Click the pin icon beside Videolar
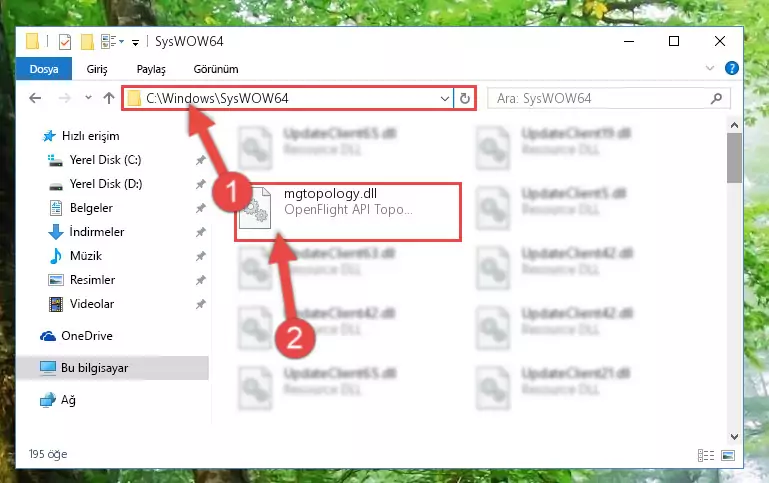Image resolution: width=769 pixels, height=483 pixels. (201, 304)
